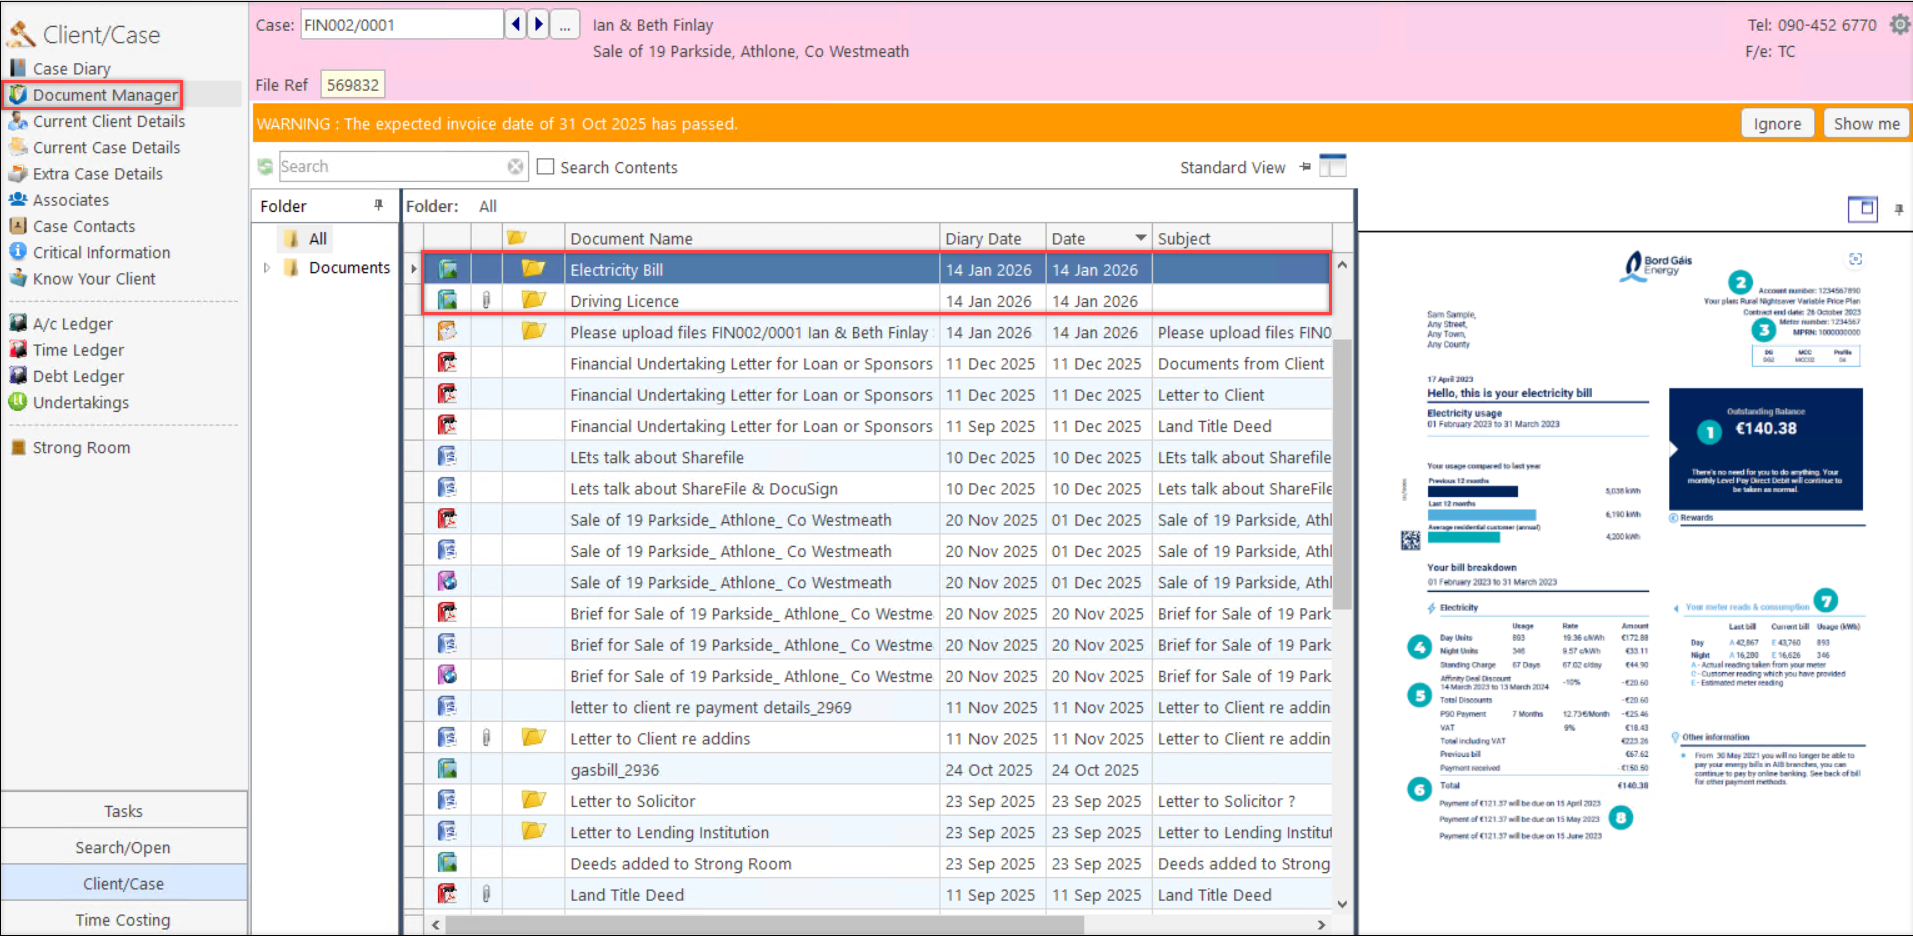
Task: Open the Time Ledger menu item
Action: pyautogui.click(x=78, y=350)
